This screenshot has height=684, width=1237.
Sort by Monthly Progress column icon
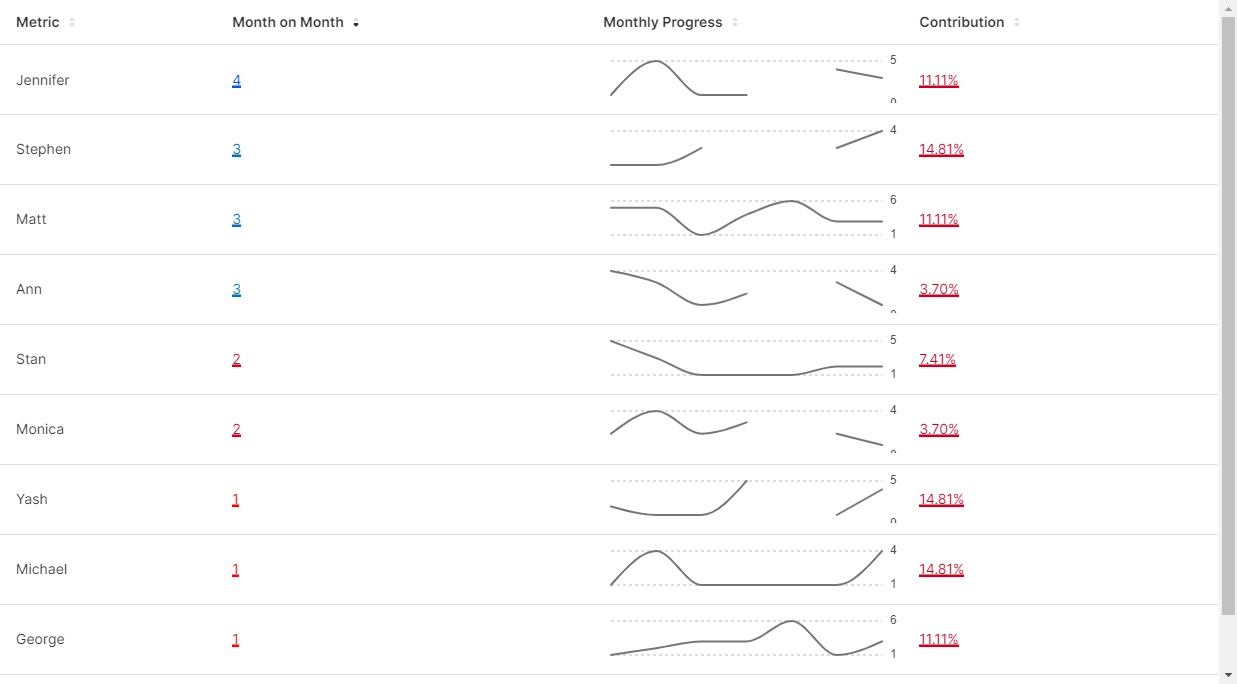coord(735,22)
